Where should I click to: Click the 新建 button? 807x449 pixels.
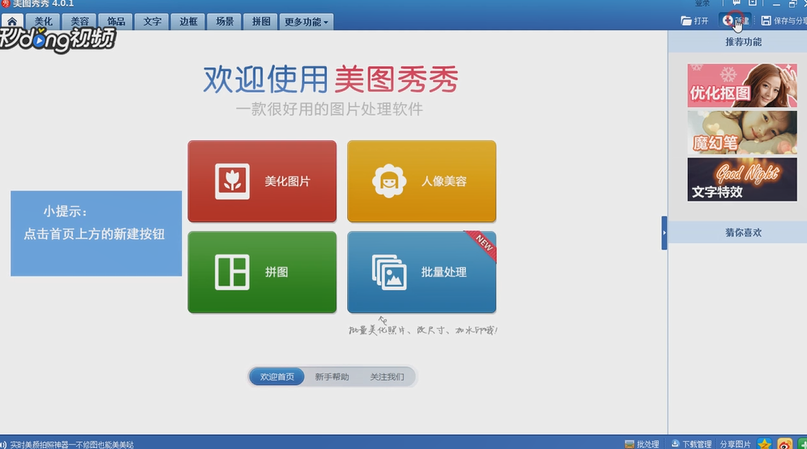click(735, 21)
